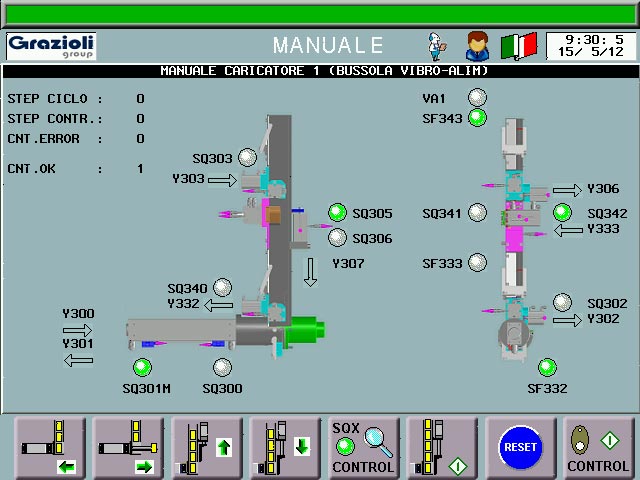
Task: Click the VA1 indicator lamp
Action: click(477, 98)
